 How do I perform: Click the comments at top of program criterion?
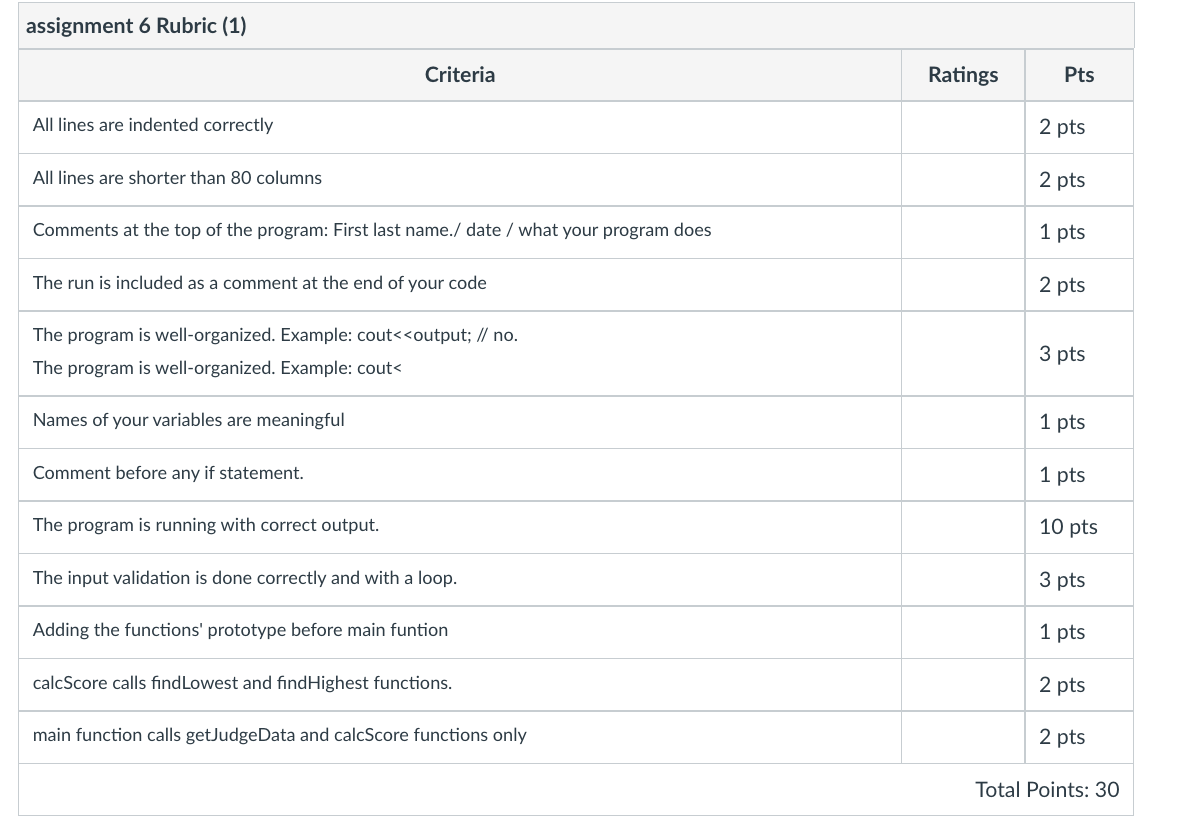point(372,230)
